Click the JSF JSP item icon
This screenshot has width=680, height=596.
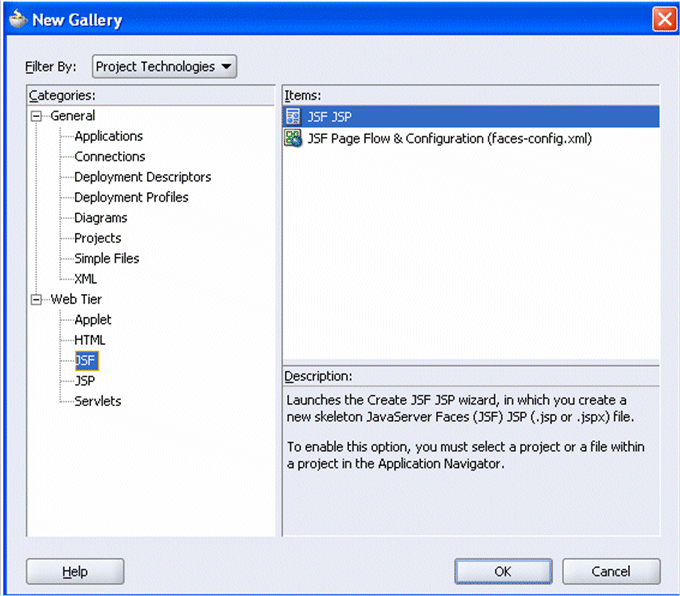[293, 117]
